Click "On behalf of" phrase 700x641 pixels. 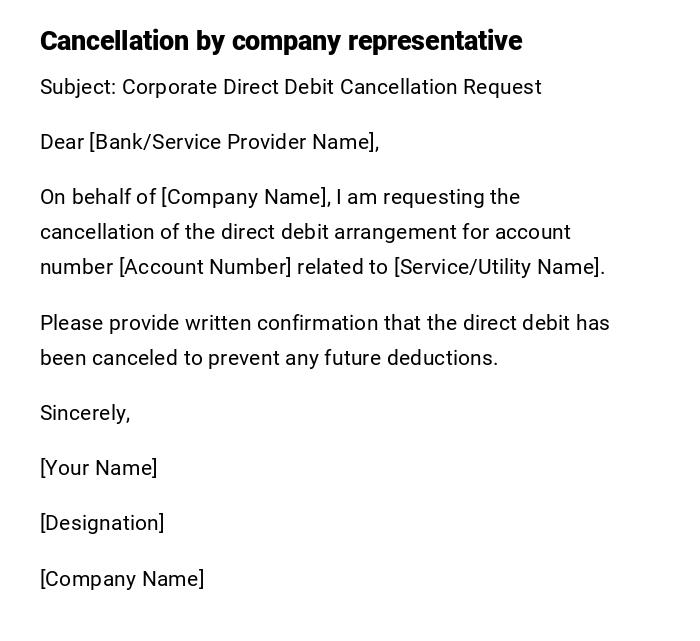click(97, 197)
